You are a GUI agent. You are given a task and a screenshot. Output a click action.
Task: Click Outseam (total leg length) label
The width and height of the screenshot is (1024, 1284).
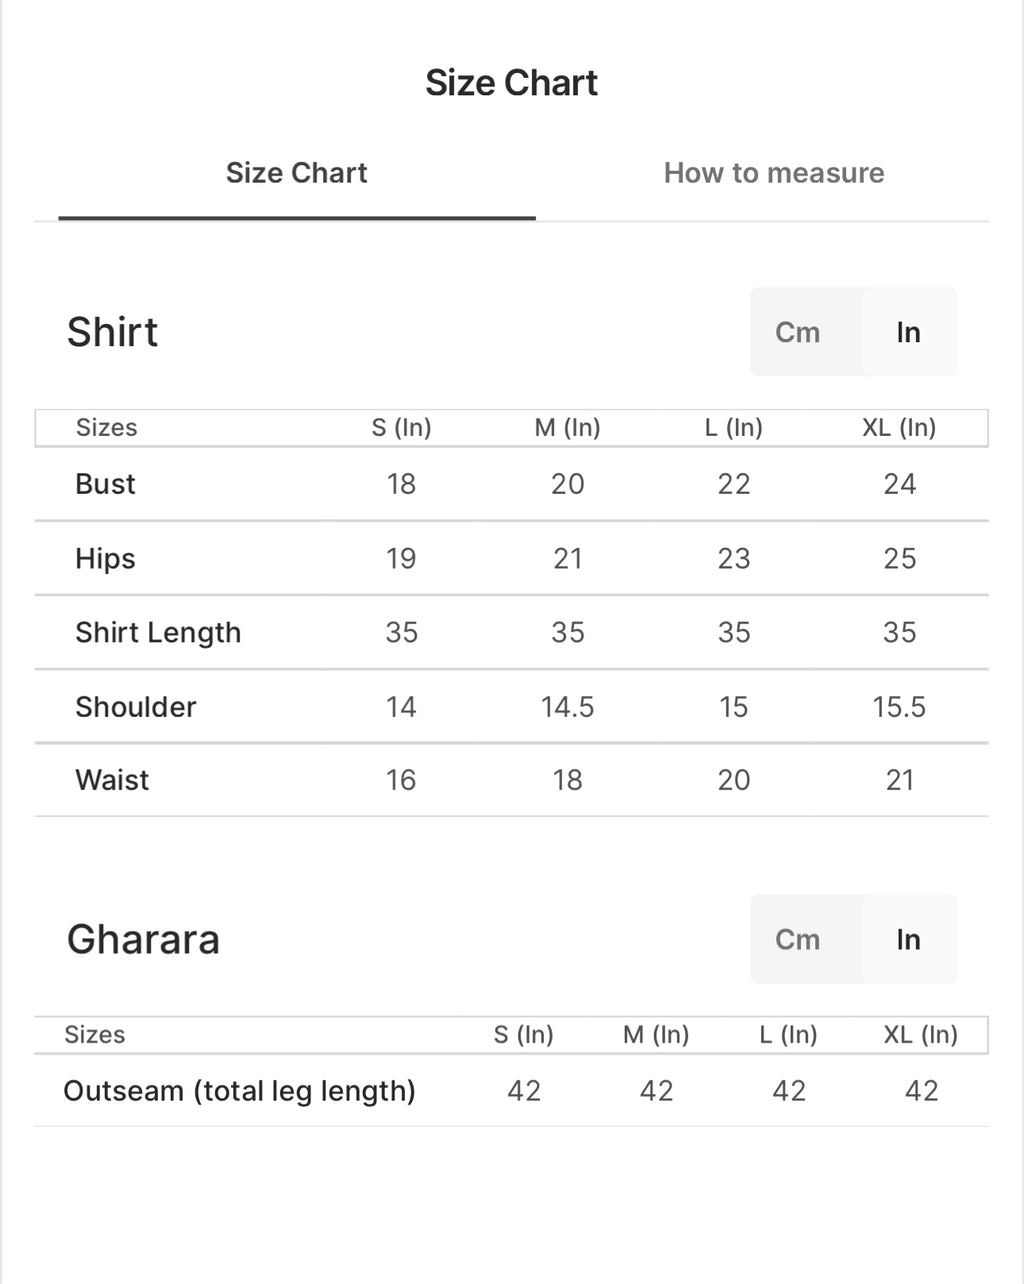point(239,1091)
